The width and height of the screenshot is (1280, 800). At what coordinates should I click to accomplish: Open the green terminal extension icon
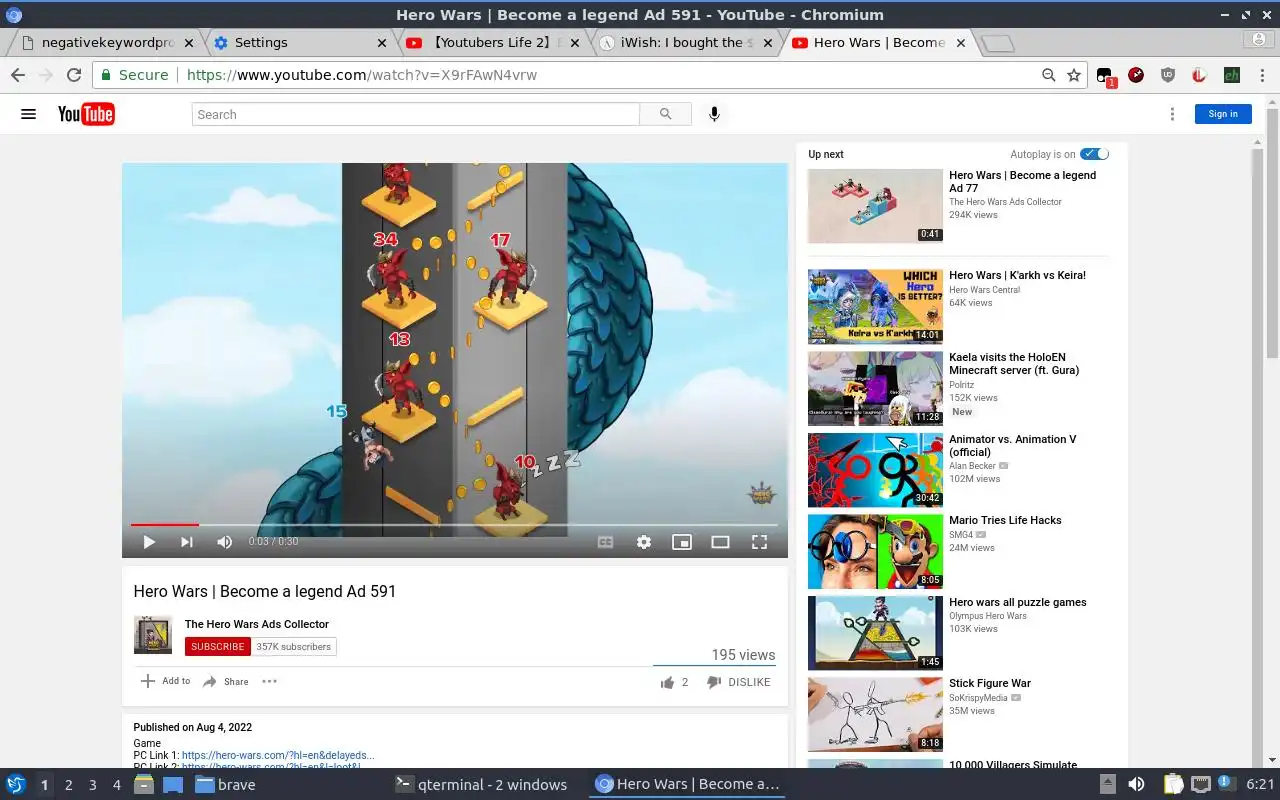point(1231,75)
